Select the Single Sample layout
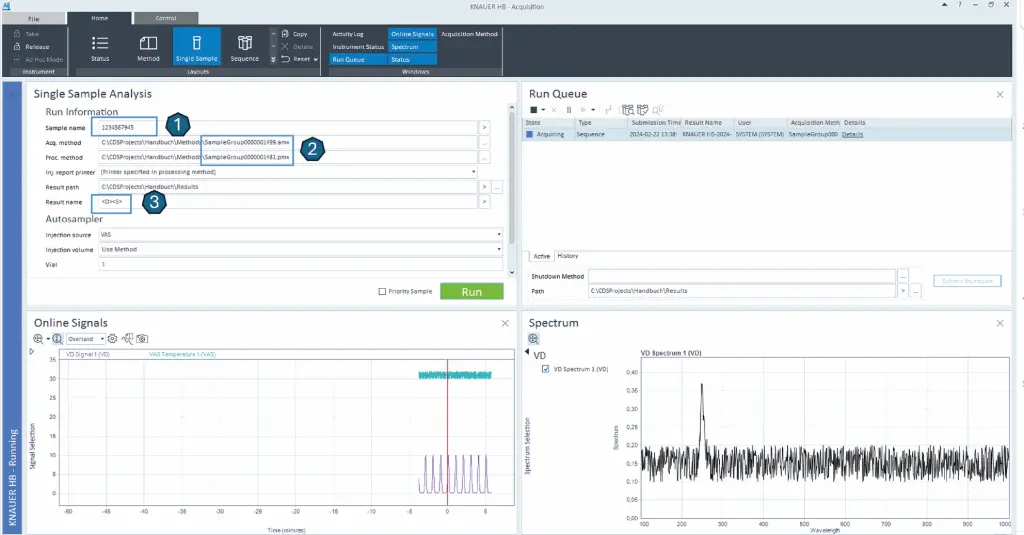 coord(197,48)
